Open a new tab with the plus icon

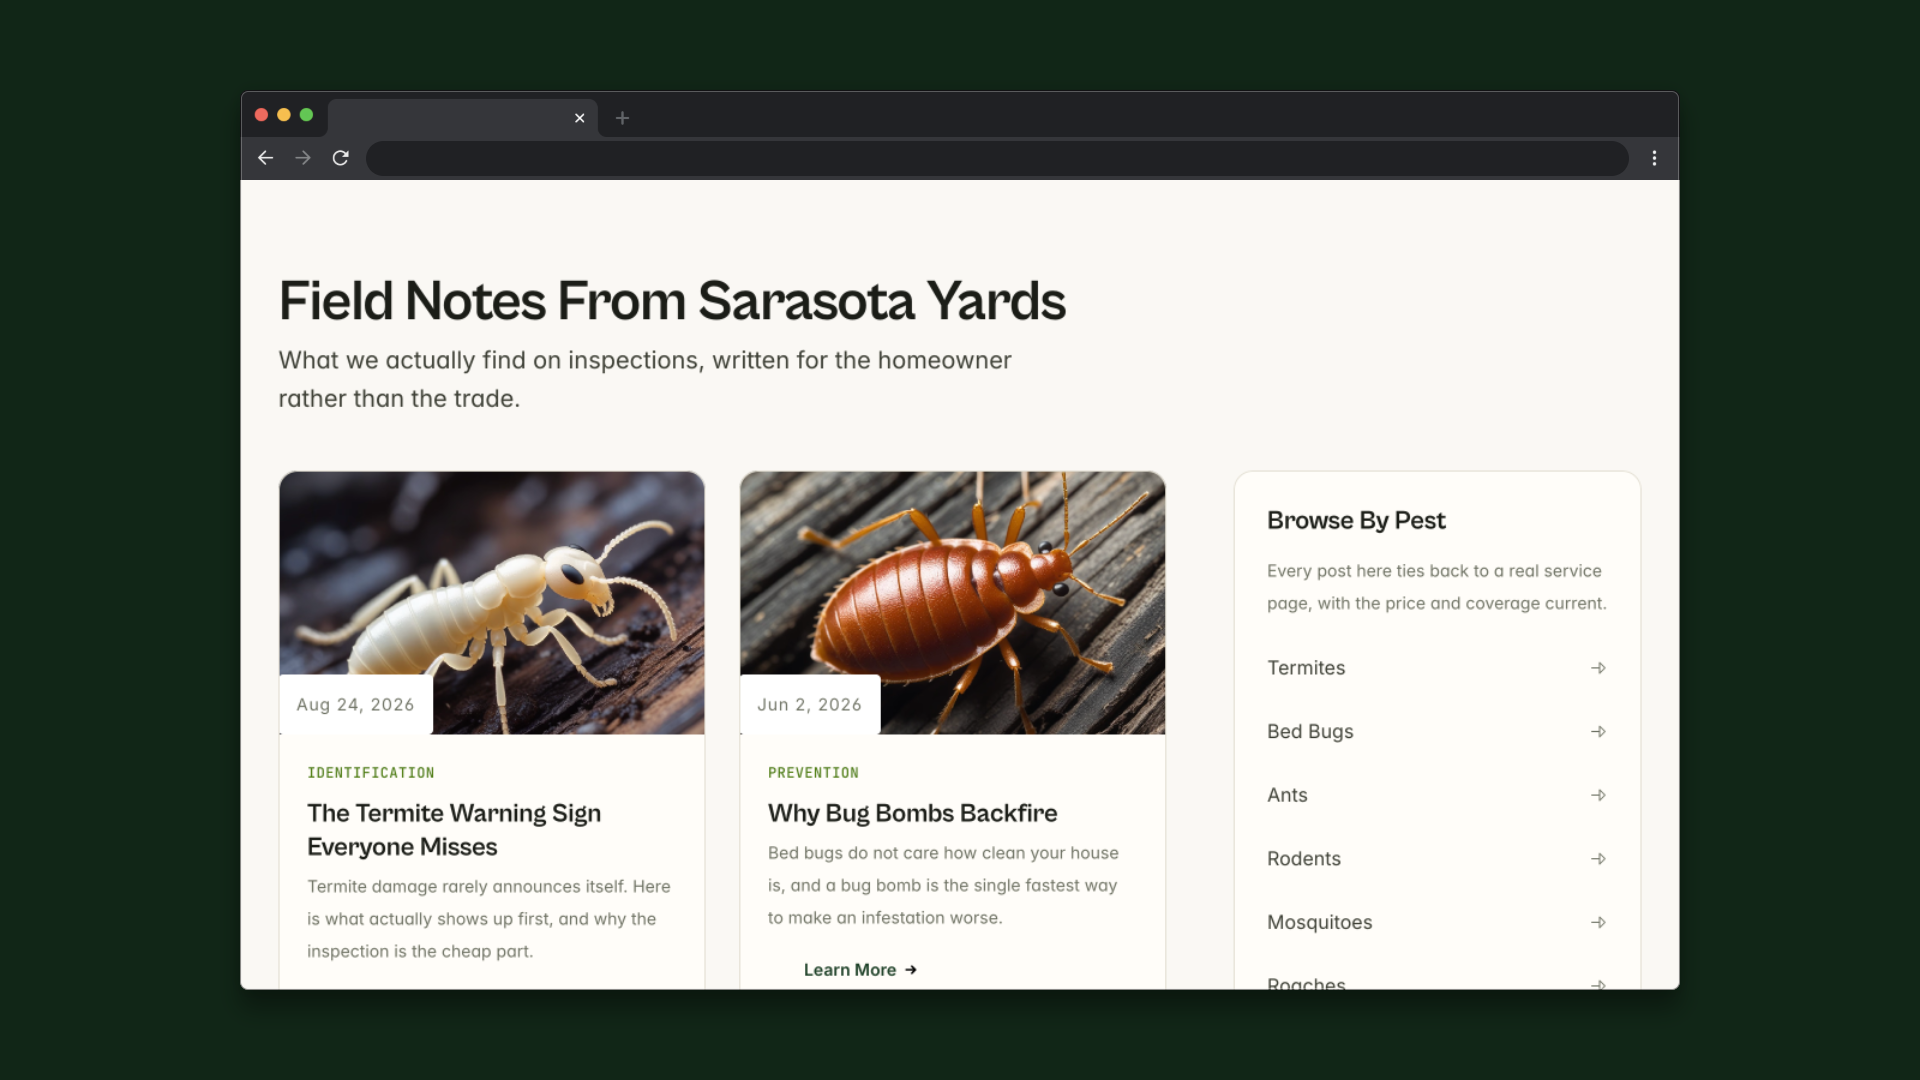pyautogui.click(x=622, y=118)
